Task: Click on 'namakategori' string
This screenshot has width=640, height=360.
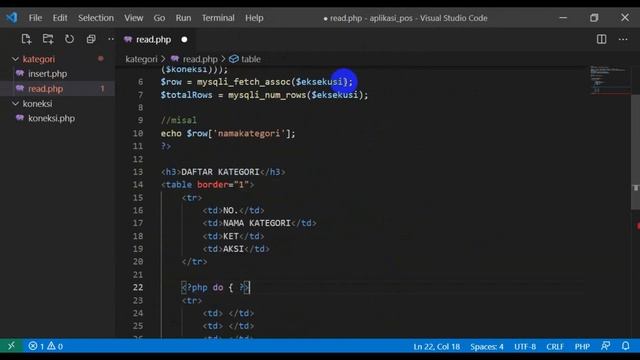Action: pos(249,133)
